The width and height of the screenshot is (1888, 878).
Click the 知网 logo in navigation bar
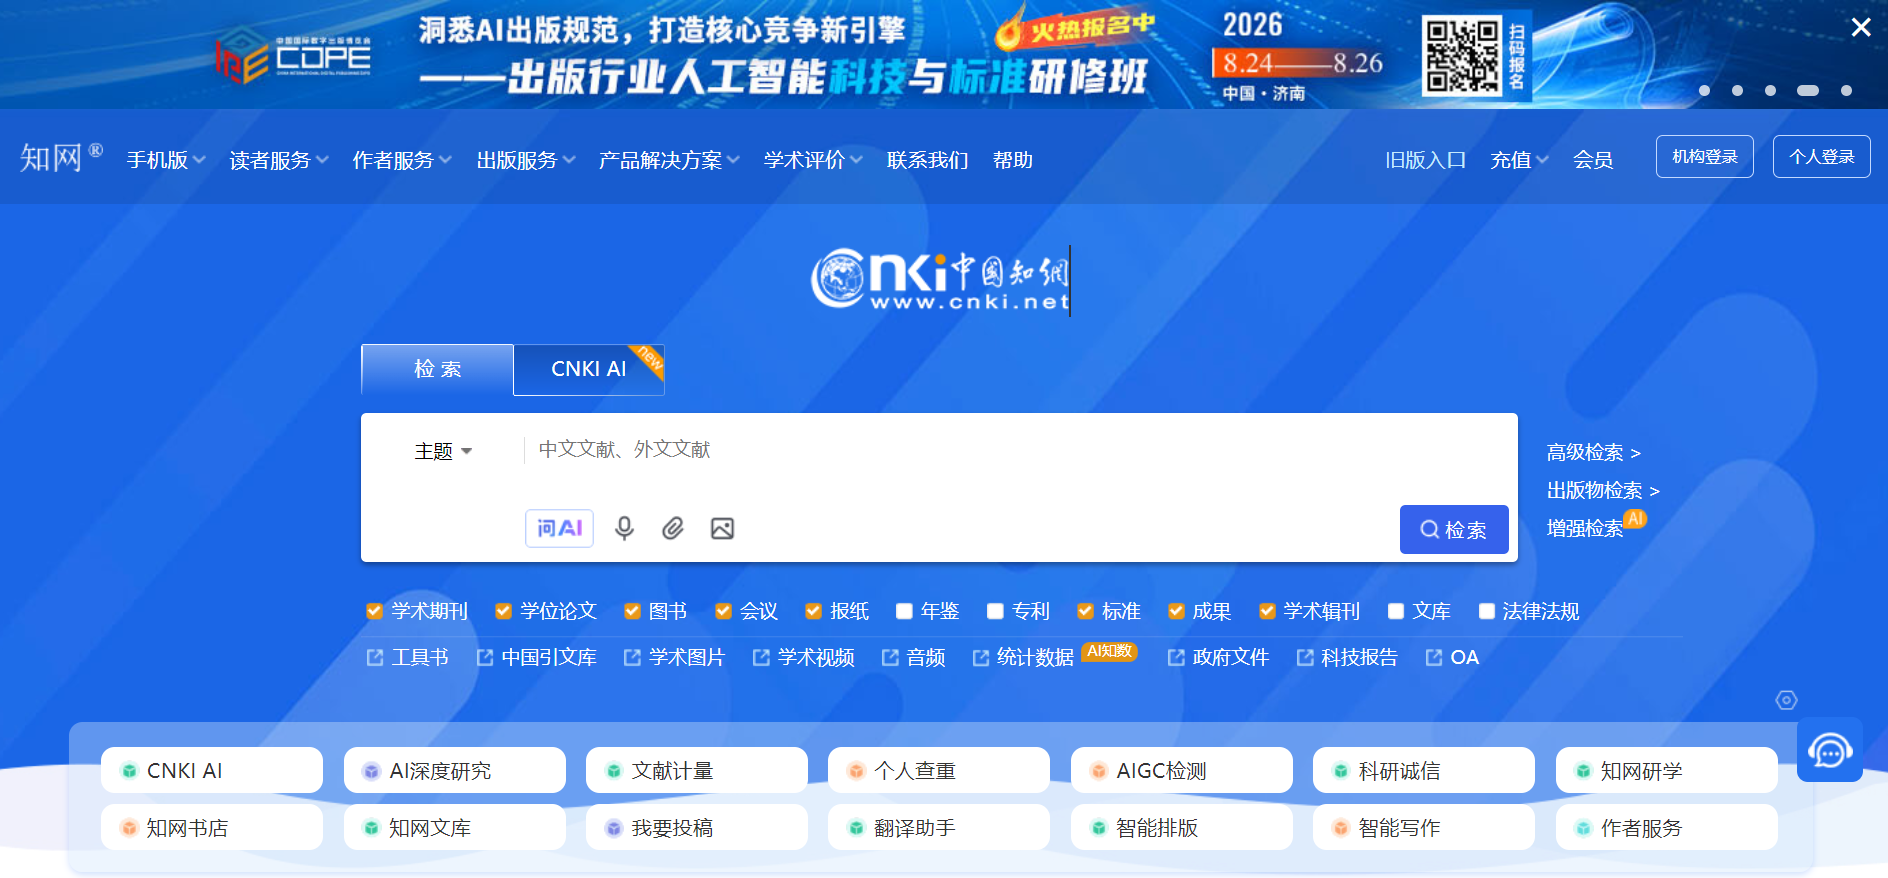click(60, 157)
